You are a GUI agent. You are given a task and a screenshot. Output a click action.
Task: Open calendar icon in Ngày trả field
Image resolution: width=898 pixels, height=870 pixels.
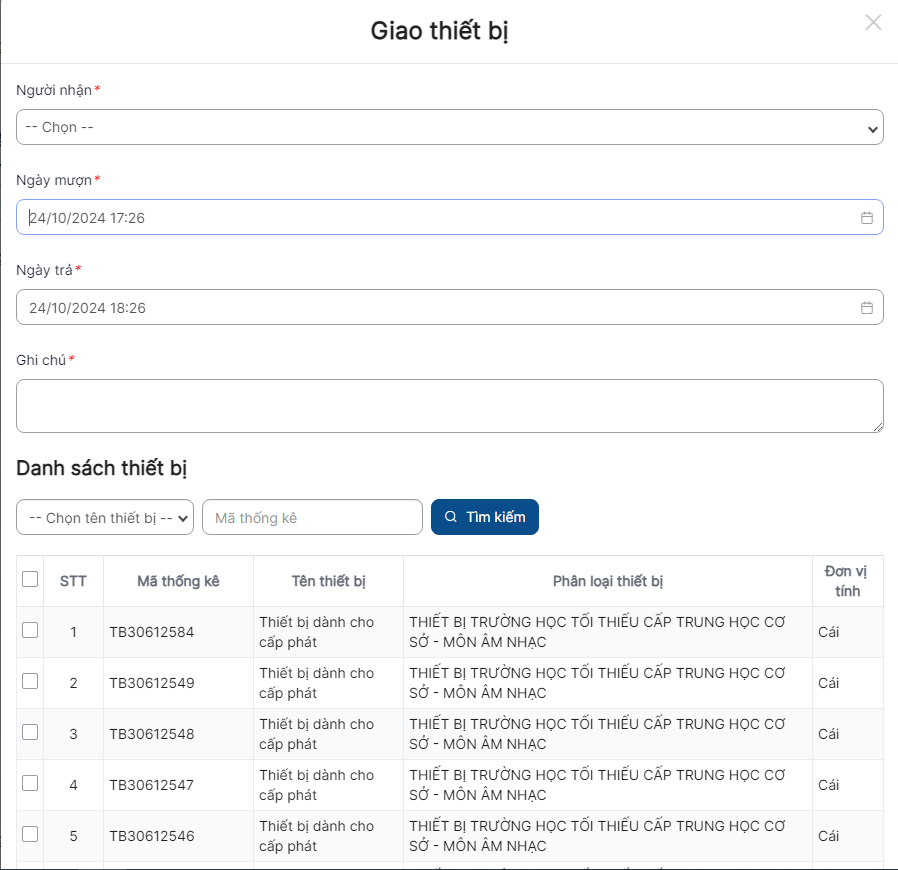[x=867, y=308]
